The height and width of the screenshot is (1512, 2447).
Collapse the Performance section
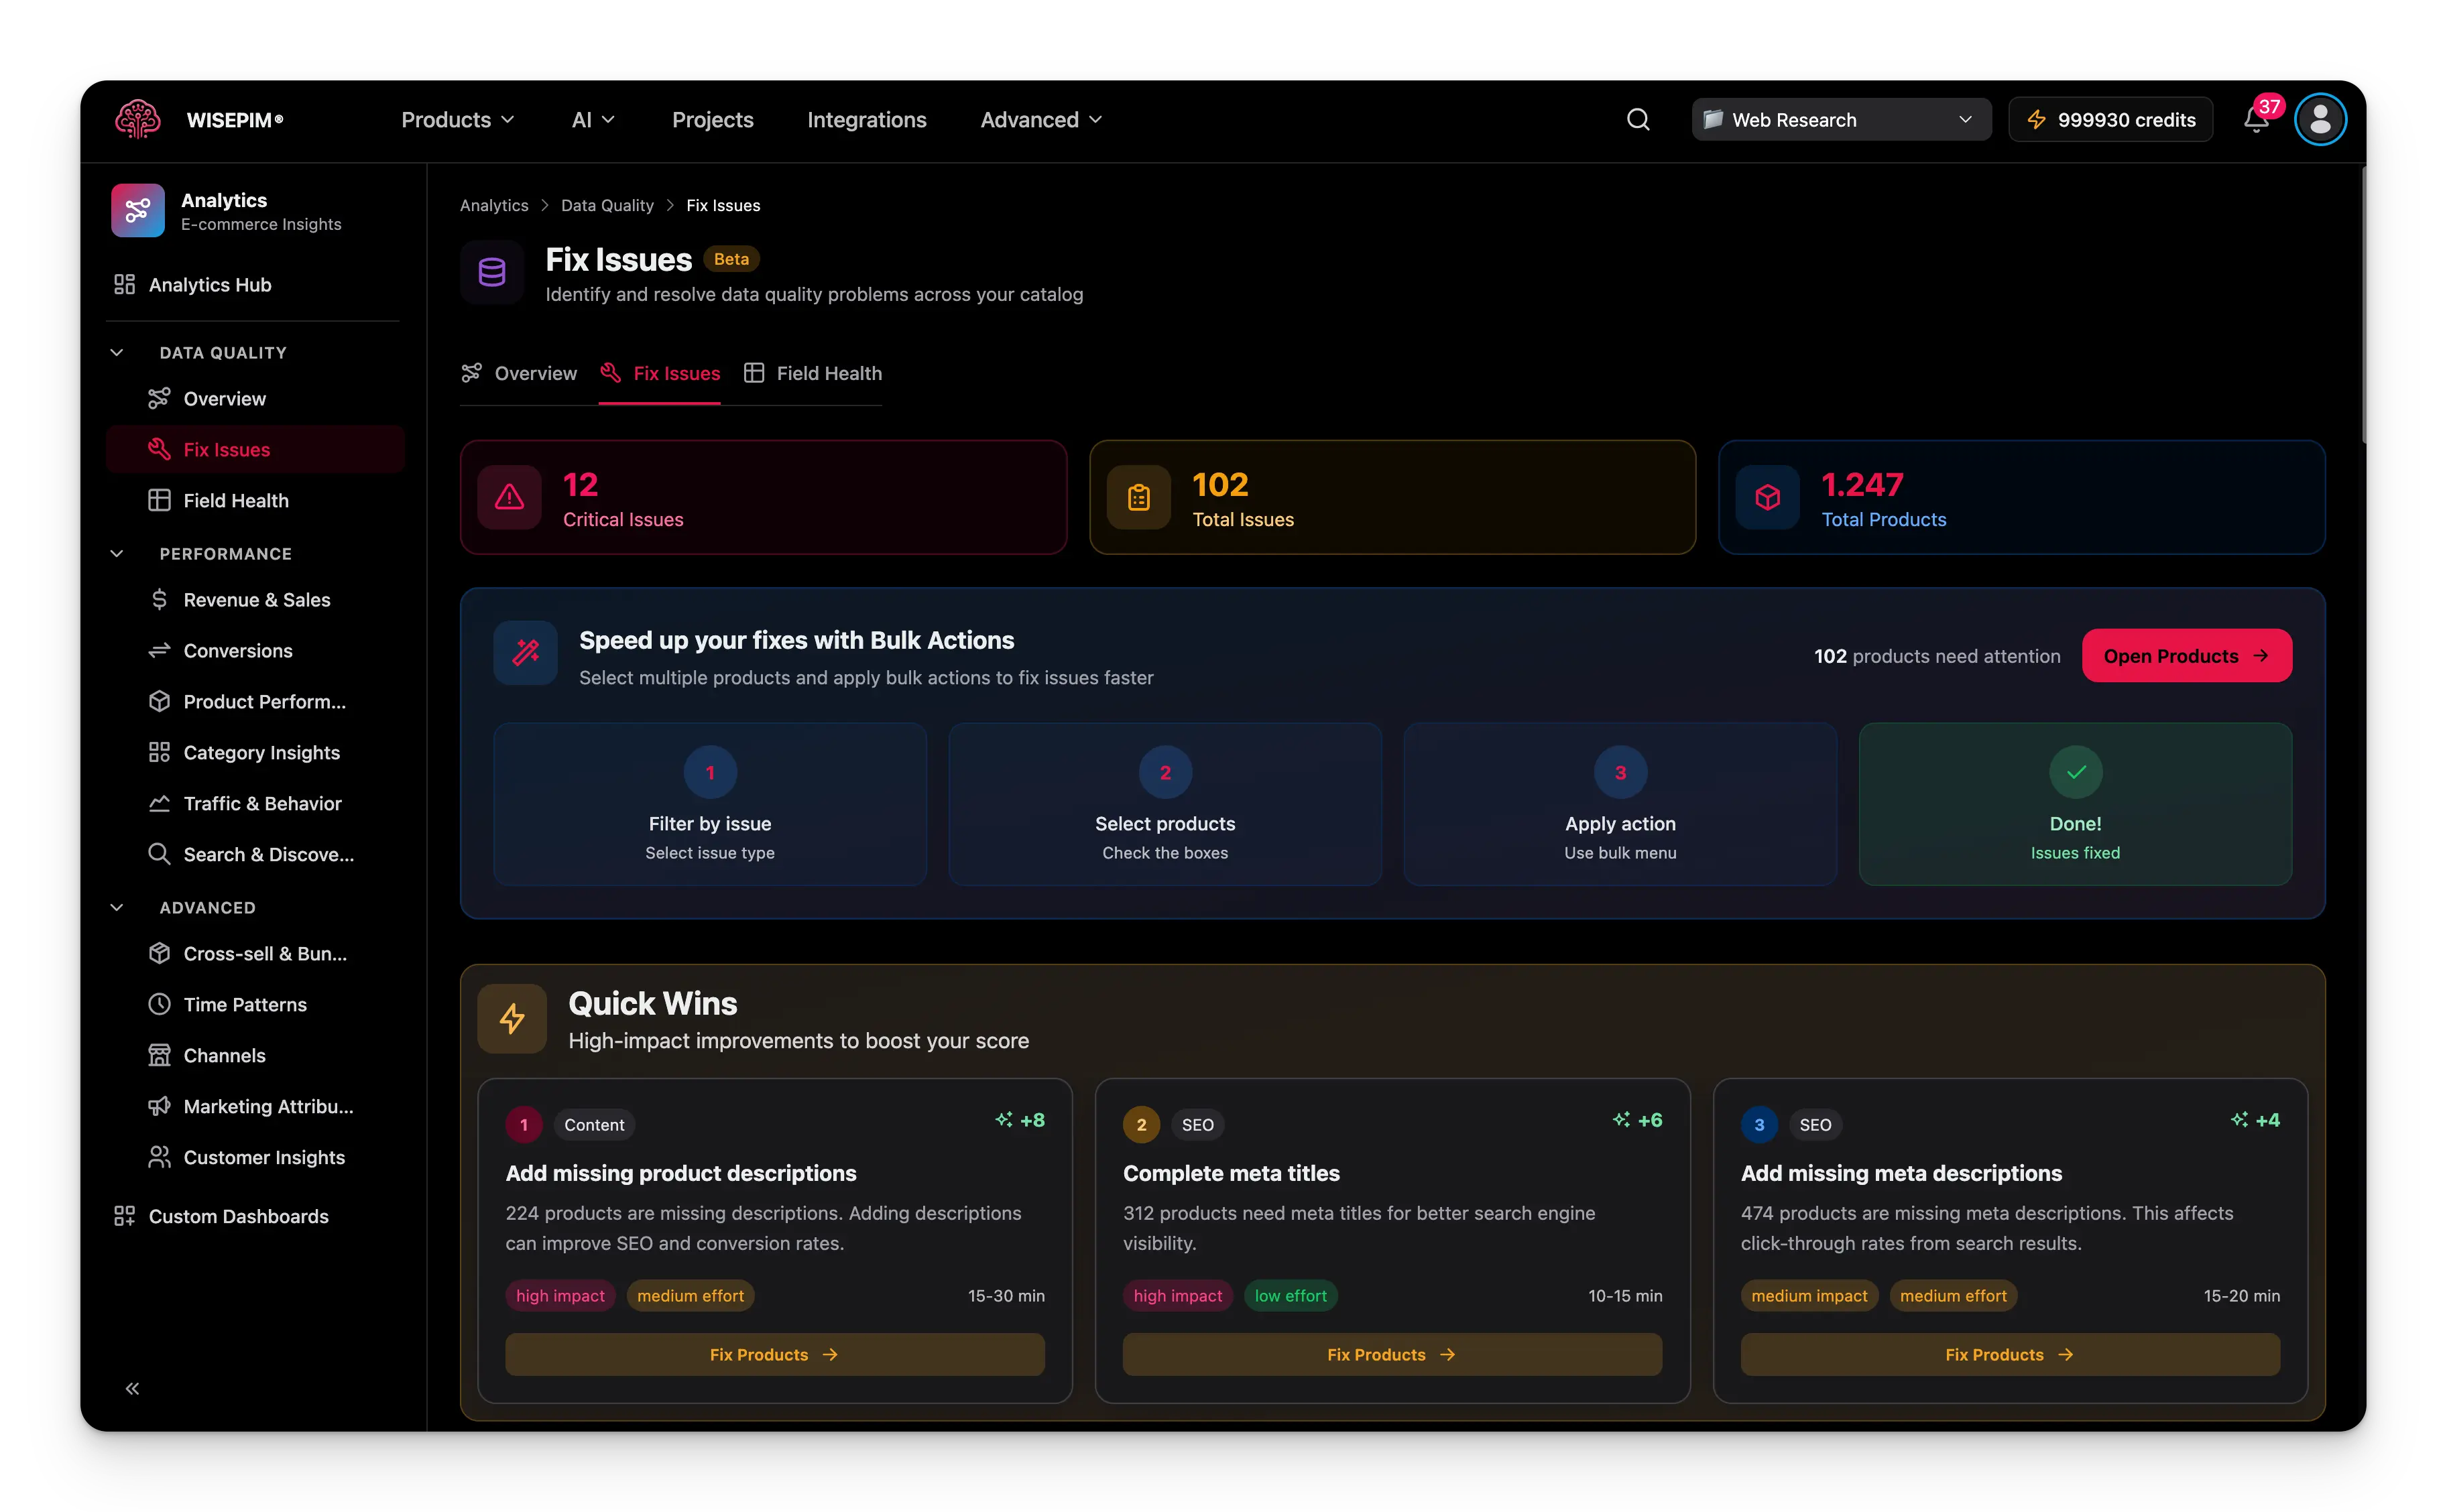pyautogui.click(x=116, y=553)
